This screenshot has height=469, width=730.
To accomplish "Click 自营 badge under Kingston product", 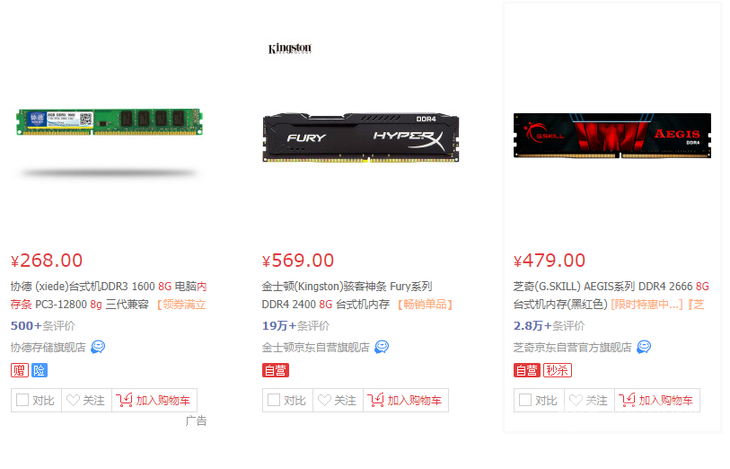I will coord(275,371).
